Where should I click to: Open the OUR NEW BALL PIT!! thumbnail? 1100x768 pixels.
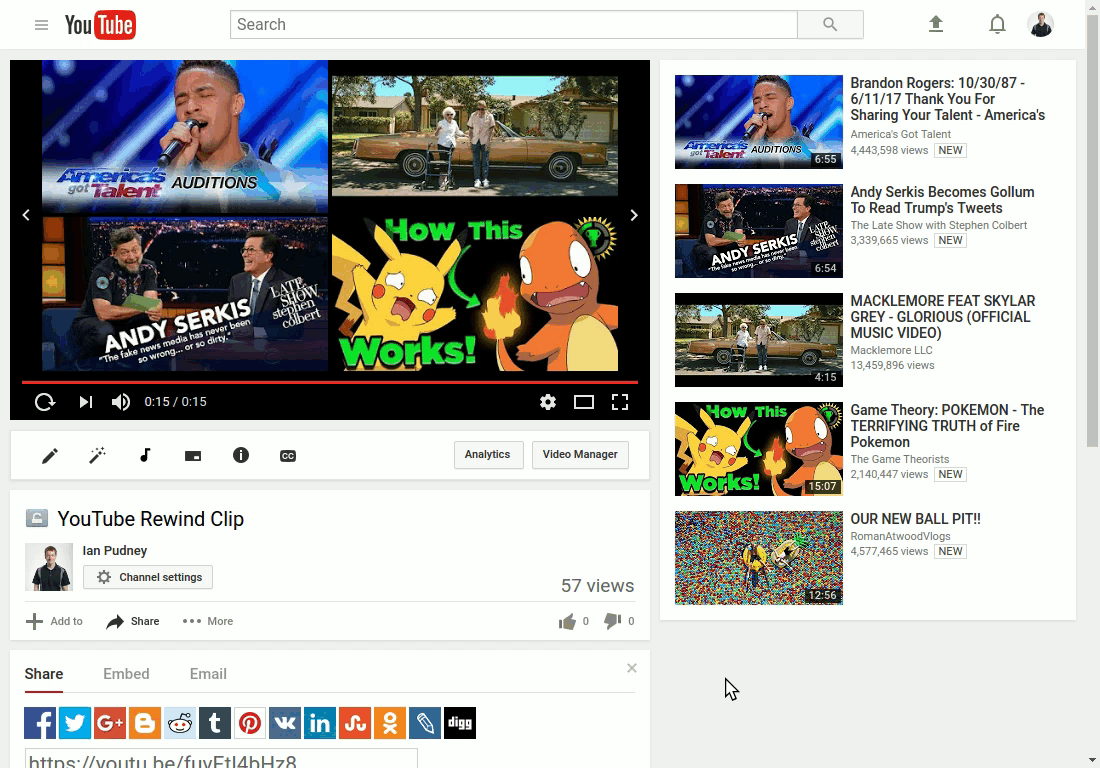[x=758, y=558]
